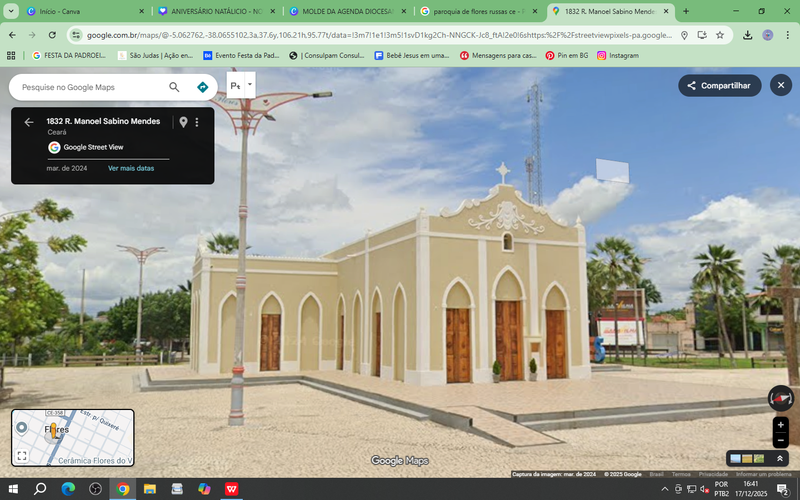Open Evento Festa da Pad... bookmark
This screenshot has width=800, height=500.
point(241,56)
